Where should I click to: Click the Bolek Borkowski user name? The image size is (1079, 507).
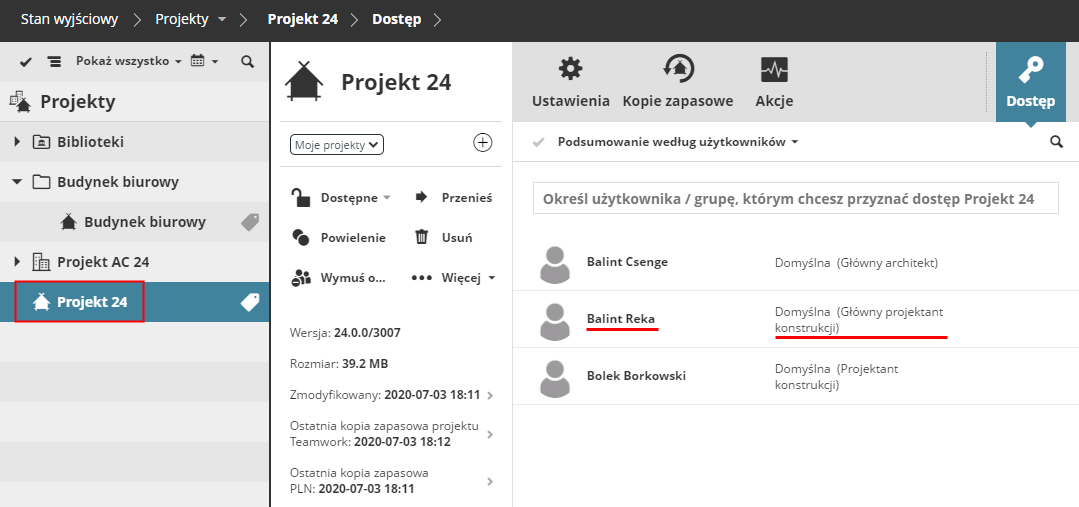tap(636, 376)
